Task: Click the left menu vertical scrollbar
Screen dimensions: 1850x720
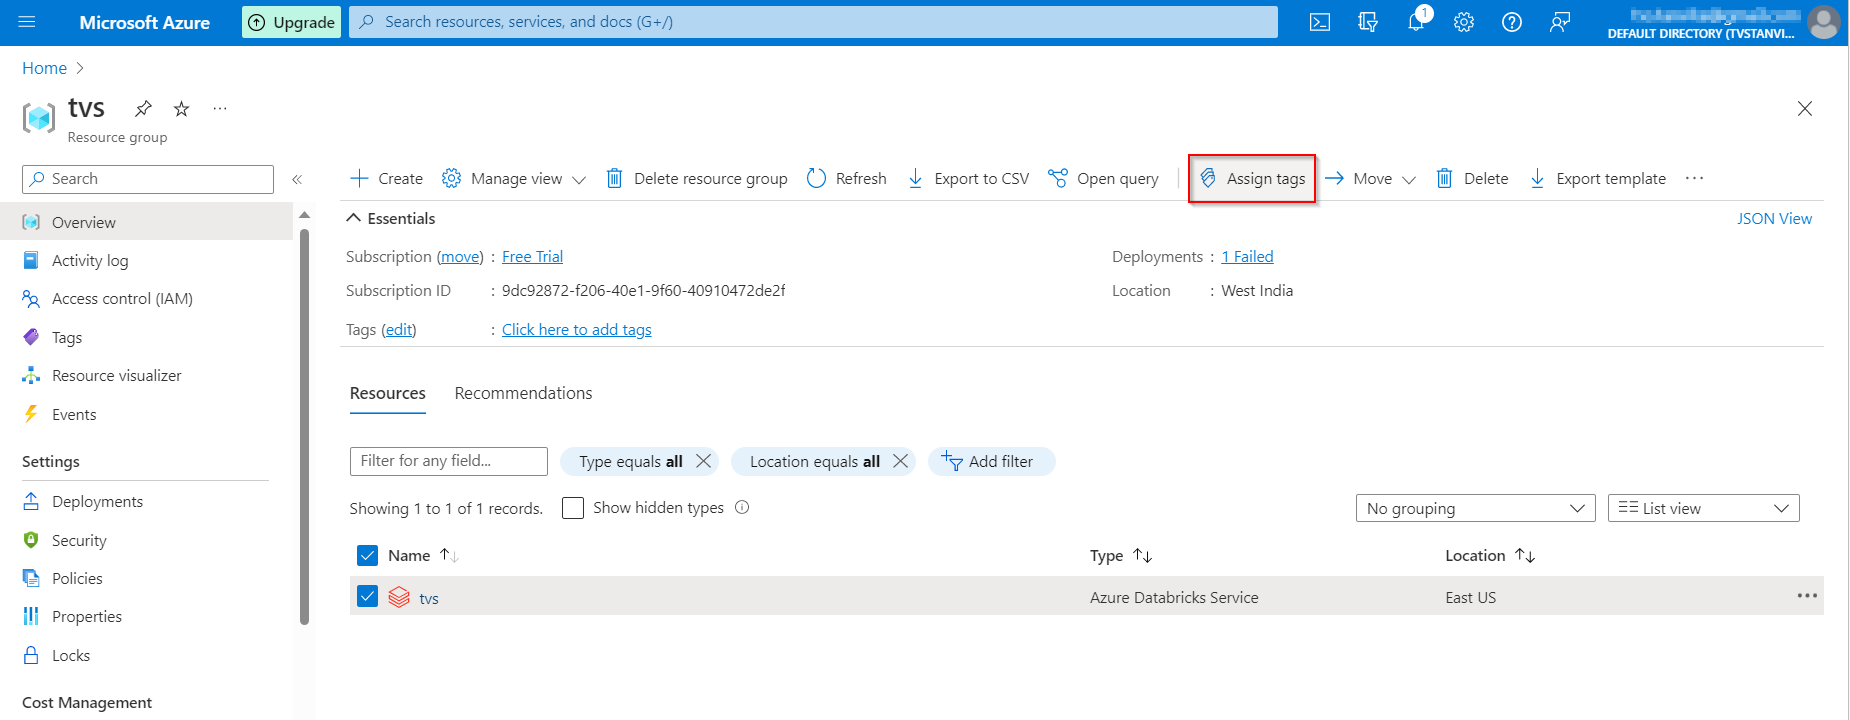Action: [x=304, y=420]
